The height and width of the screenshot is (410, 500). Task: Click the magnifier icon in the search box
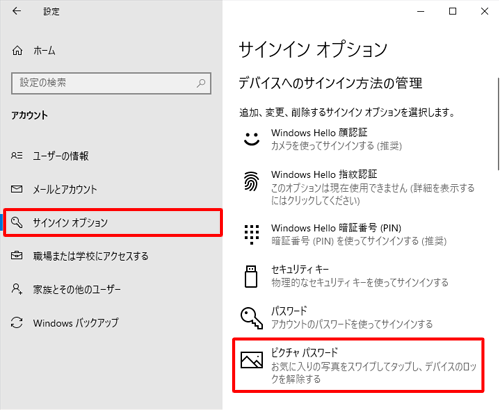click(x=201, y=83)
